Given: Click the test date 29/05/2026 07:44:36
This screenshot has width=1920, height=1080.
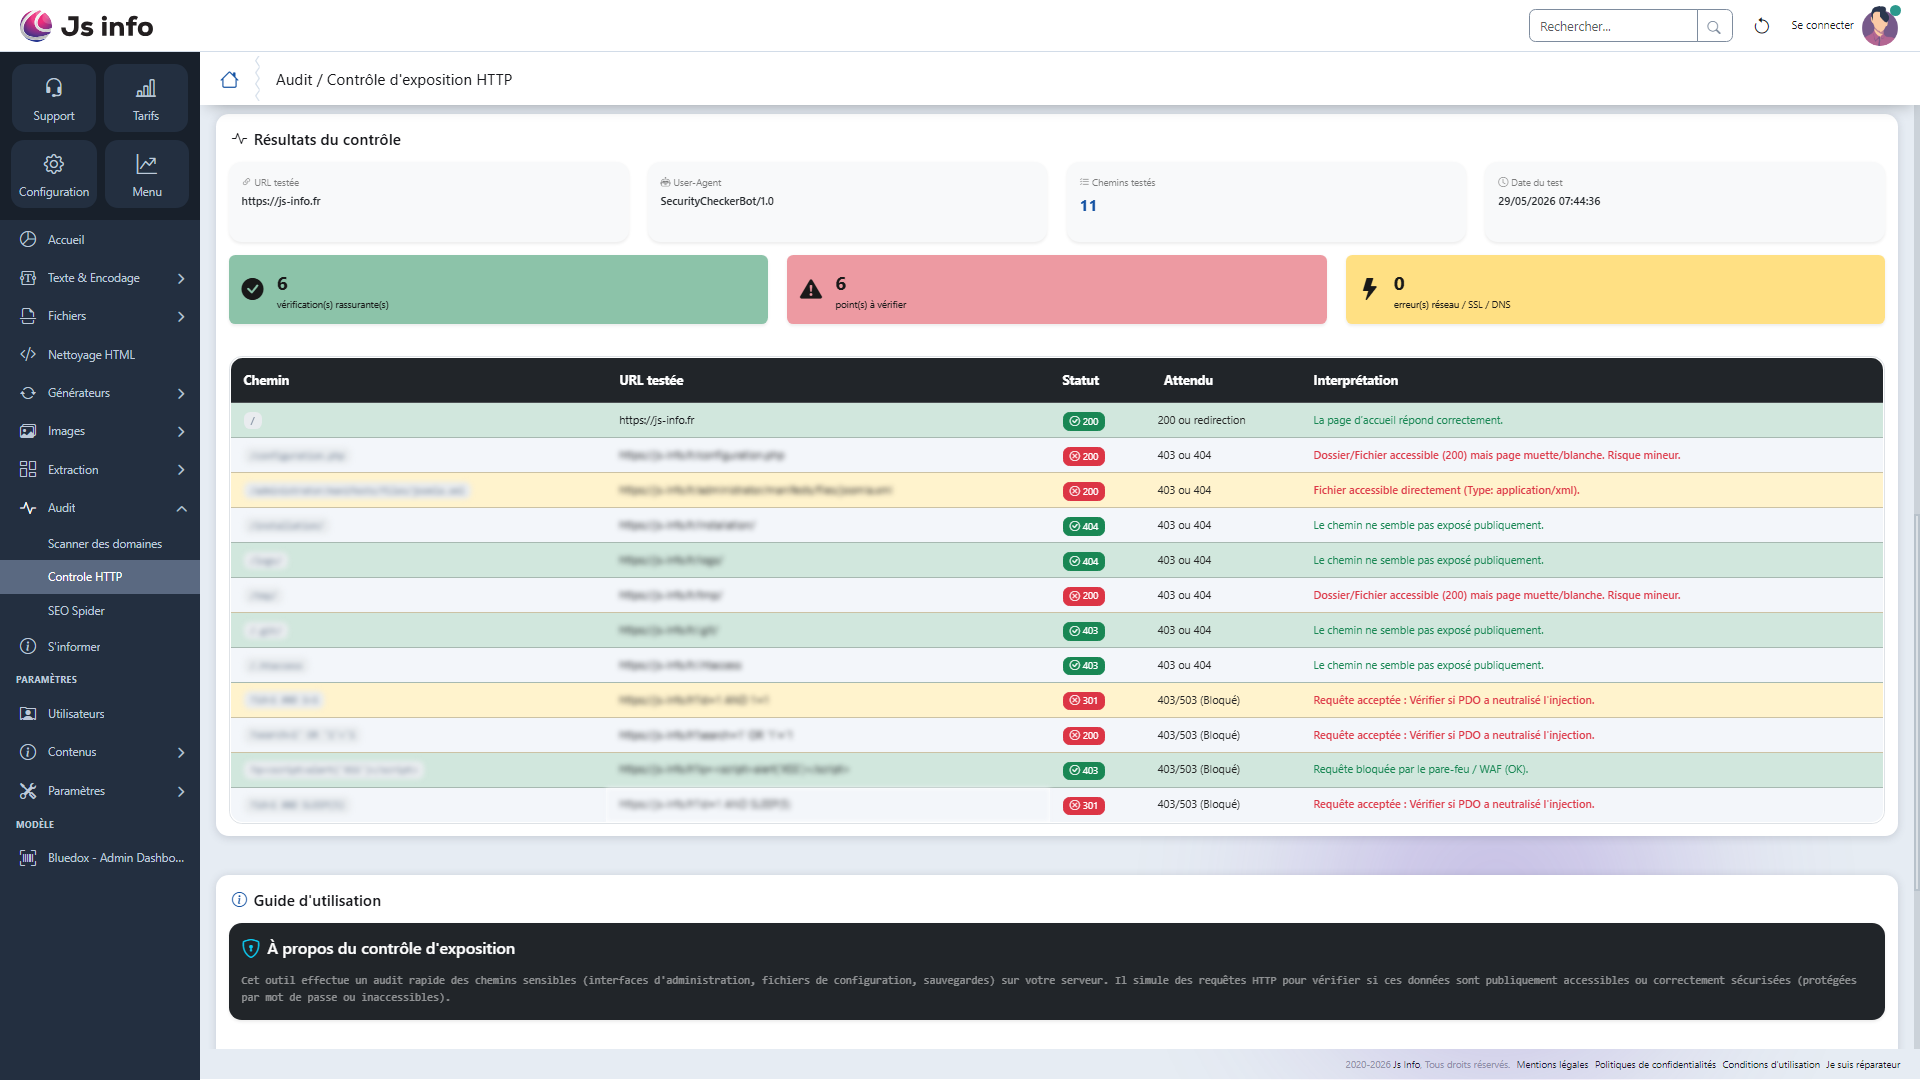Looking at the screenshot, I should (1549, 201).
